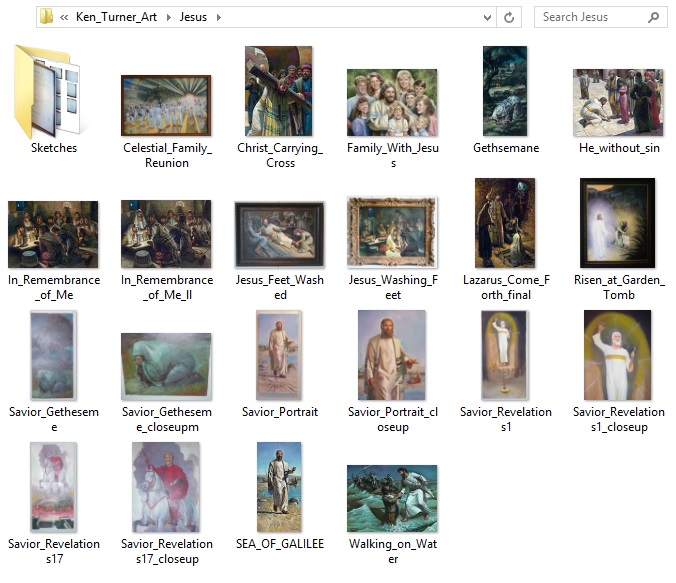Select the Gethsemane image thumbnail
This screenshot has width=676, height=583.
(x=505, y=91)
